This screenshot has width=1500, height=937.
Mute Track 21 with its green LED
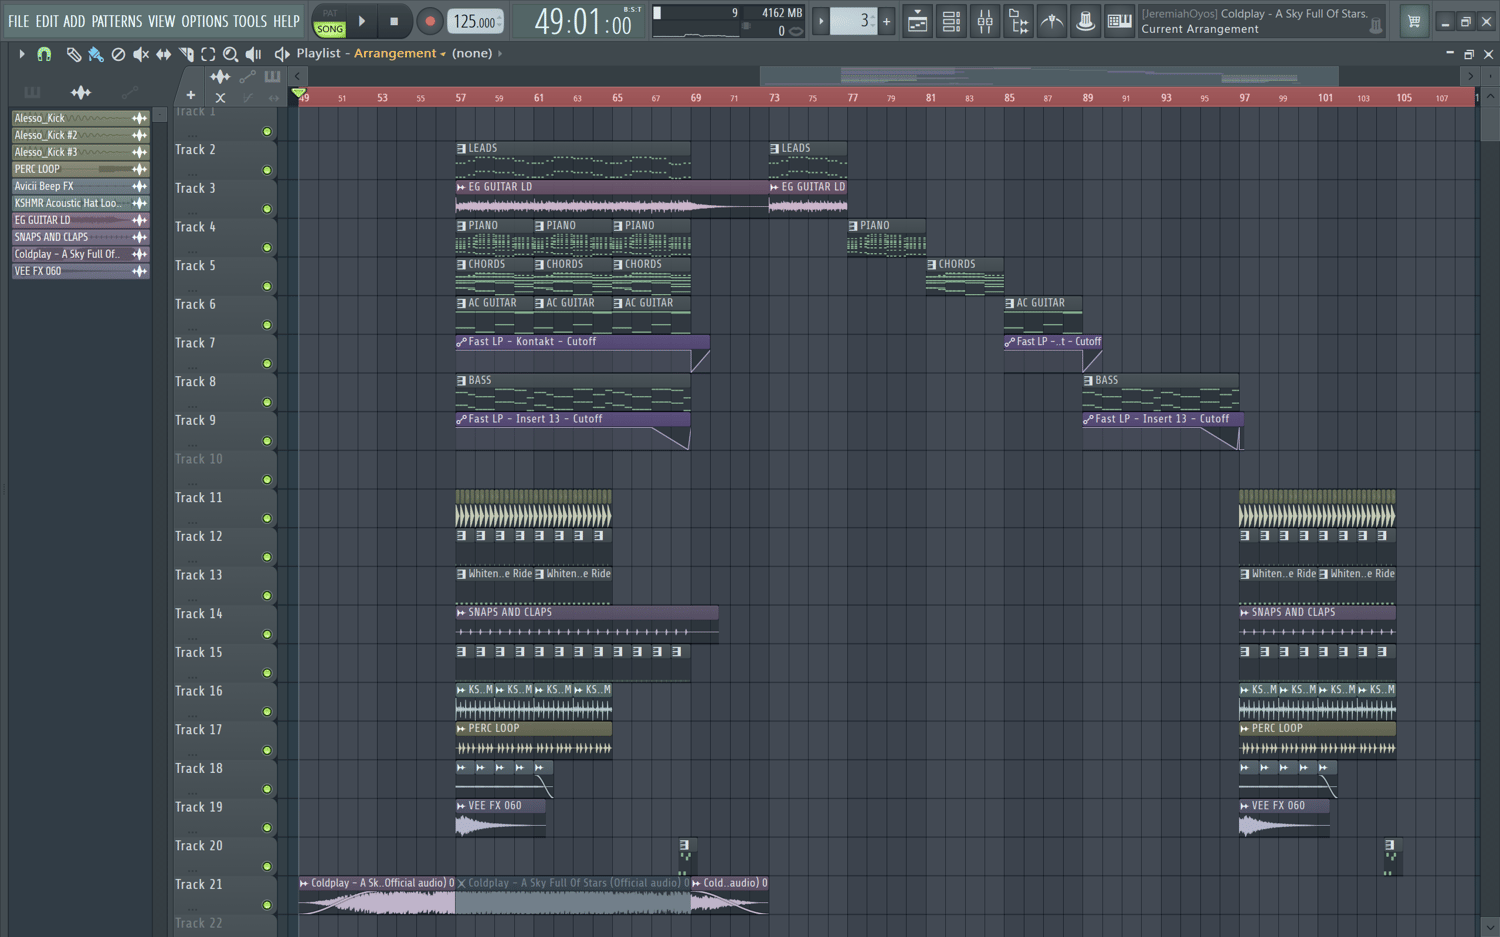267,906
